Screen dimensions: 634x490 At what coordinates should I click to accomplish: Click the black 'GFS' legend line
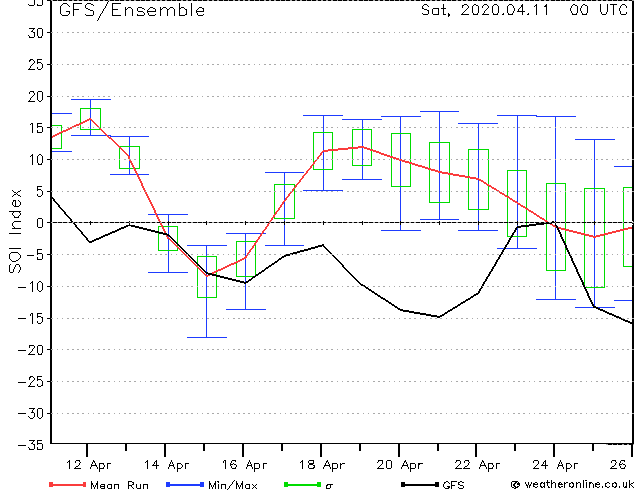coord(420,484)
